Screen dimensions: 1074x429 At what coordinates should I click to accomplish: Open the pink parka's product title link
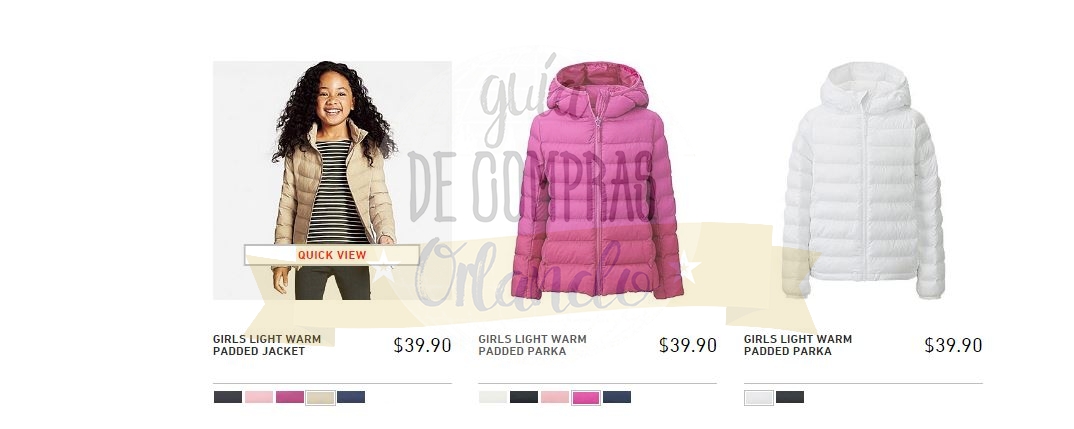coord(532,345)
